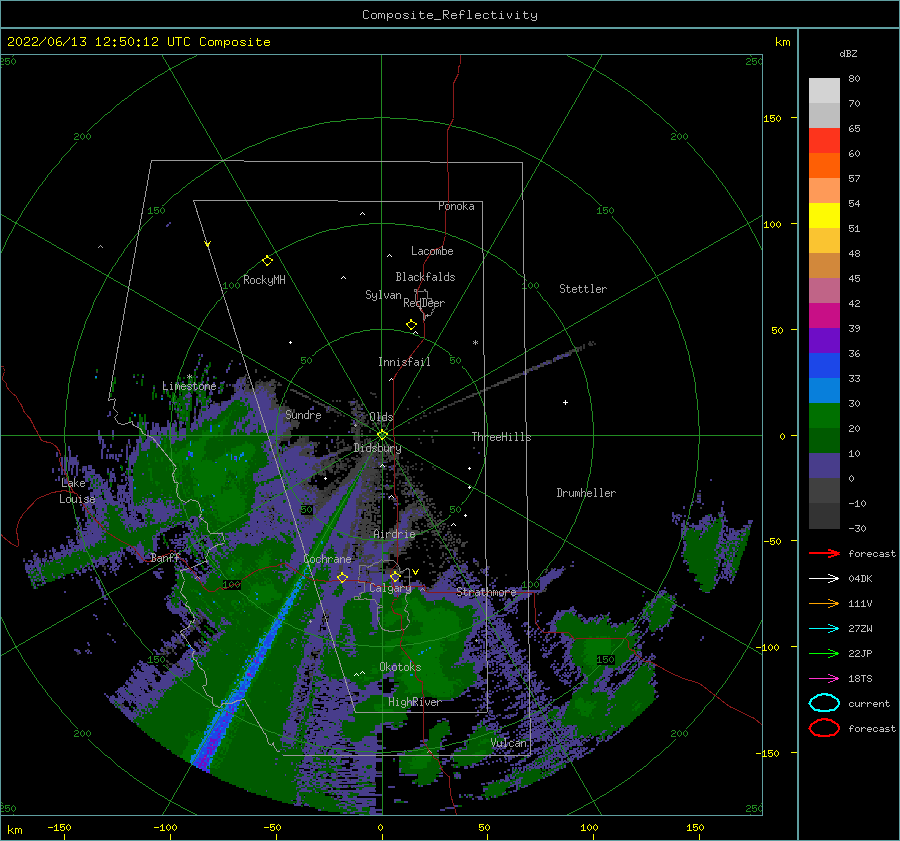Click the red forecast arrow in legend
This screenshot has height=841, width=900.
[x=824, y=553]
